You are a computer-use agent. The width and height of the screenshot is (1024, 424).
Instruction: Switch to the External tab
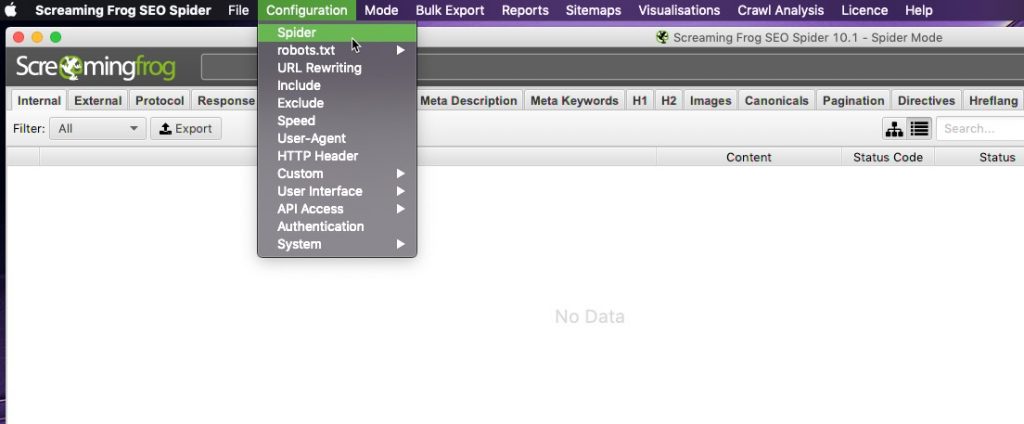(x=98, y=100)
